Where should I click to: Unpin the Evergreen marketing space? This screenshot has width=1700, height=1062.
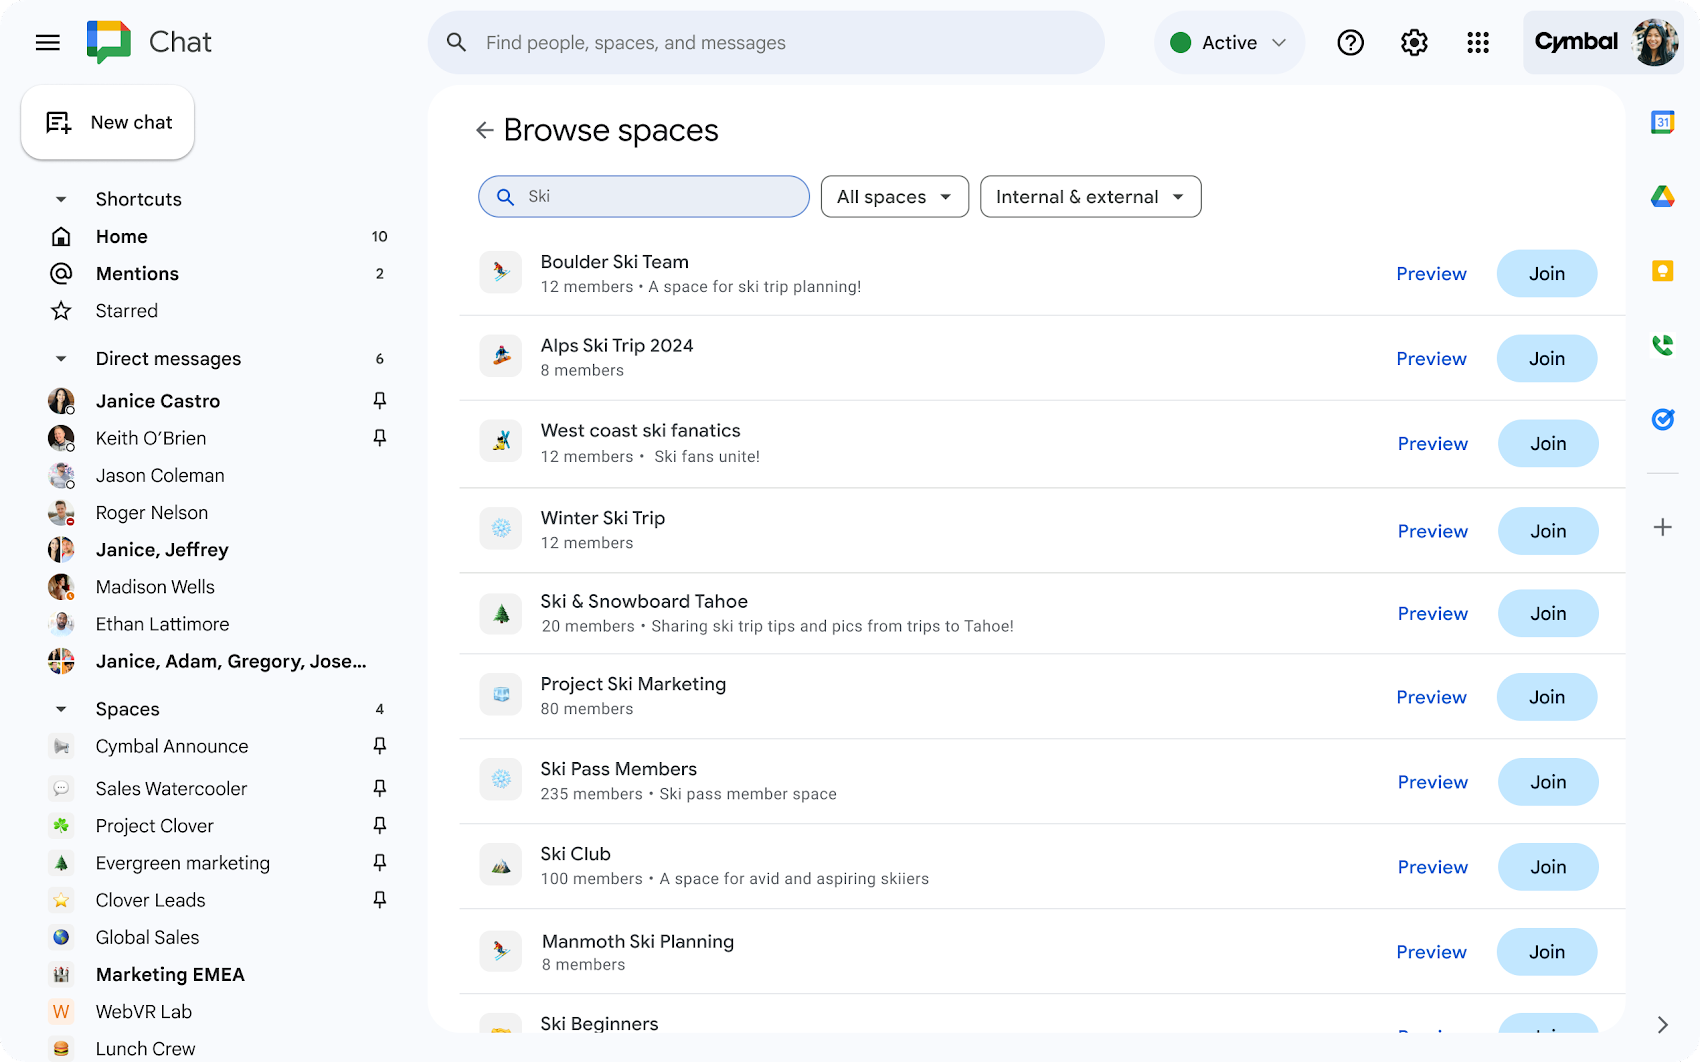pos(379,862)
